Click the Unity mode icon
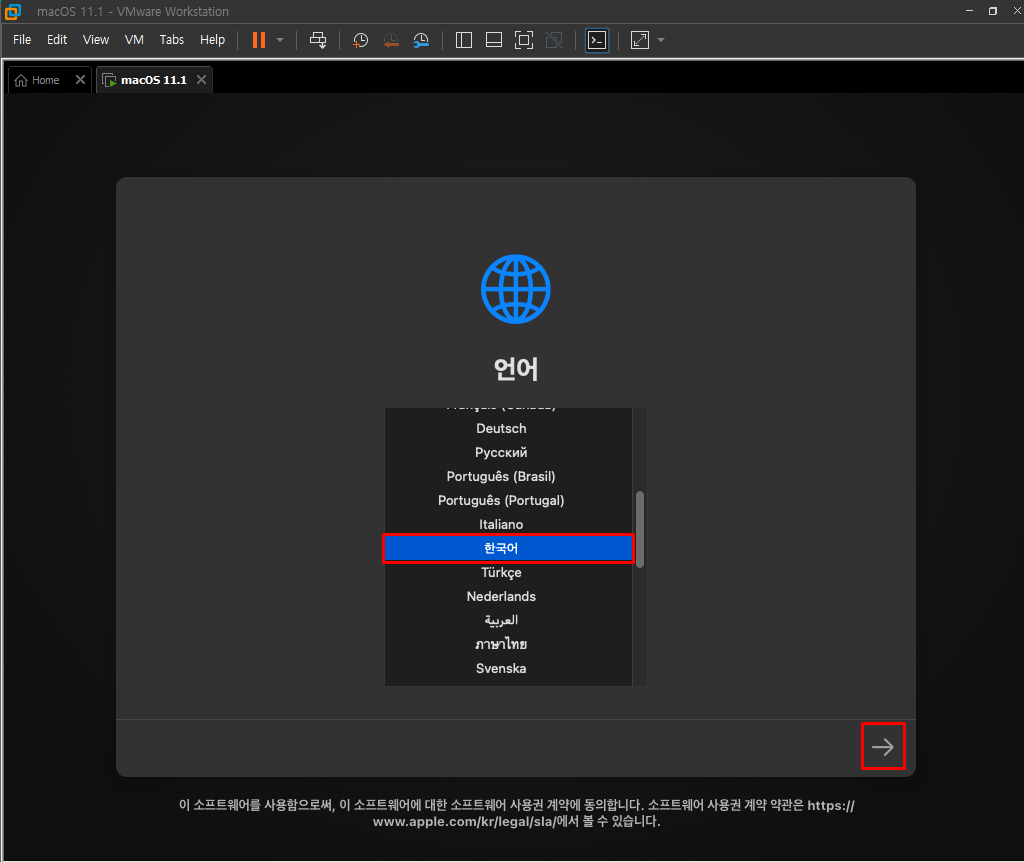 (554, 40)
